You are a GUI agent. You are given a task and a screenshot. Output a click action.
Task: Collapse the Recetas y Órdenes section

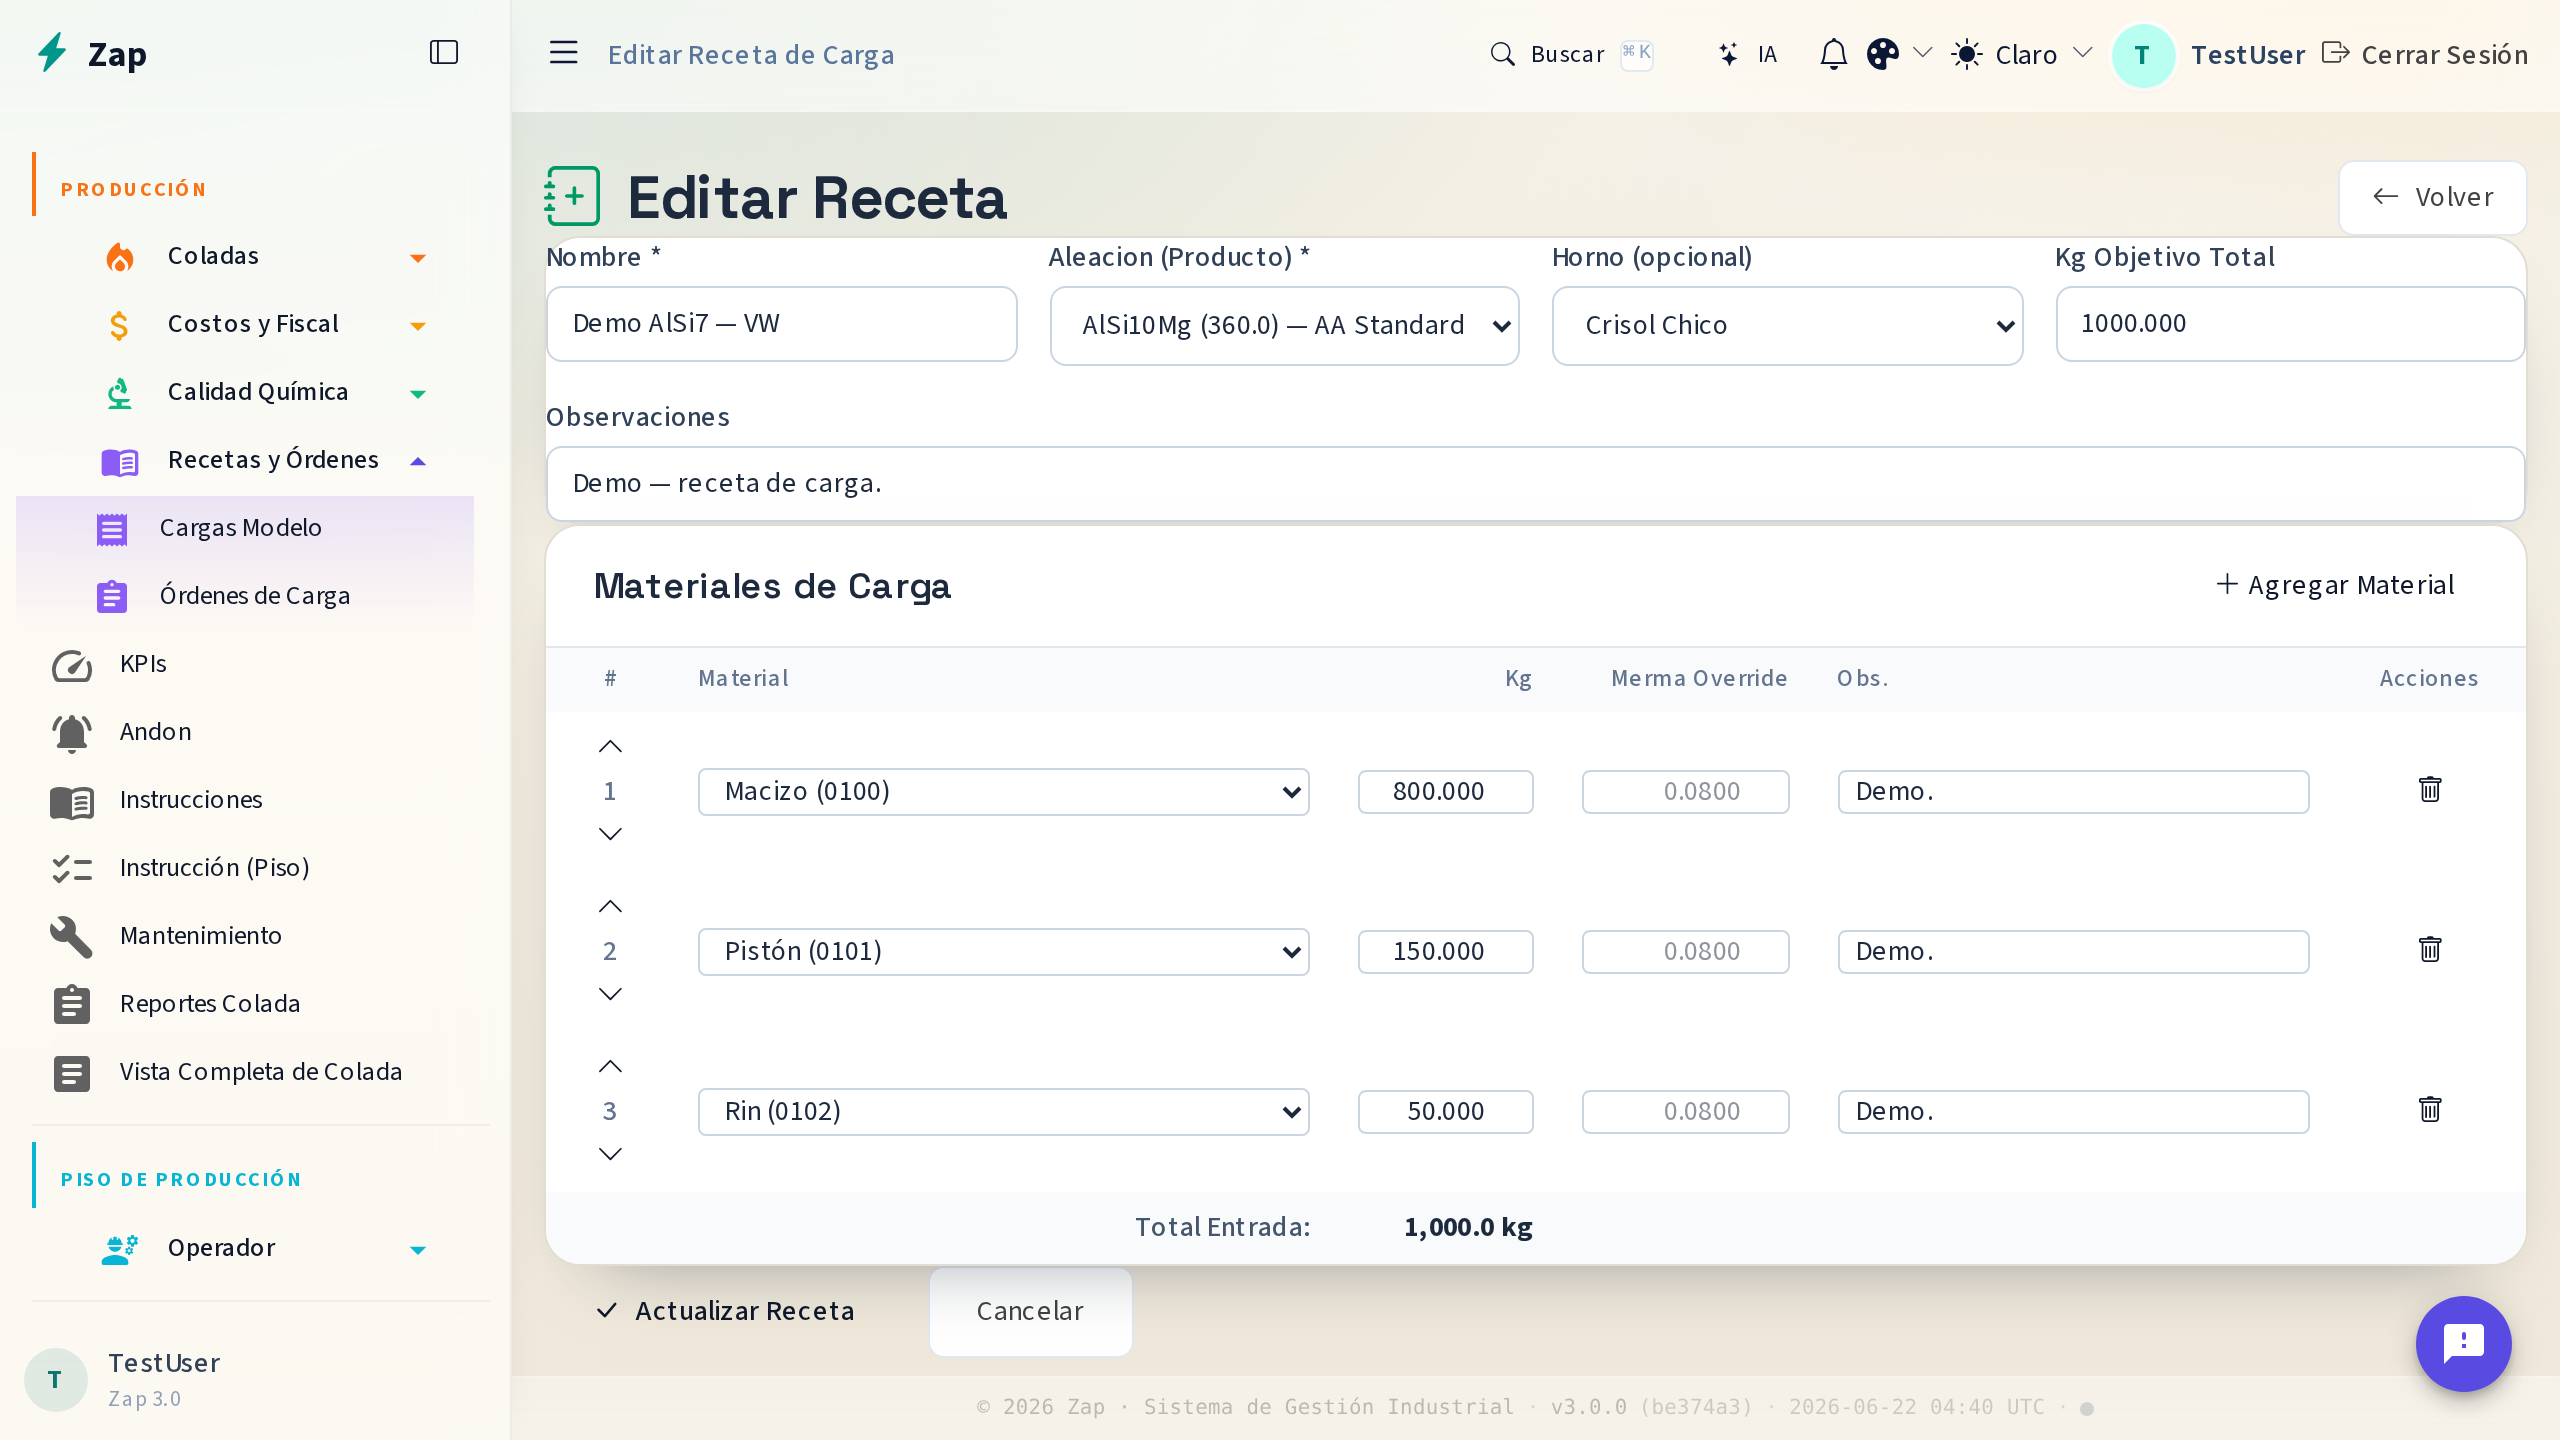coord(266,460)
